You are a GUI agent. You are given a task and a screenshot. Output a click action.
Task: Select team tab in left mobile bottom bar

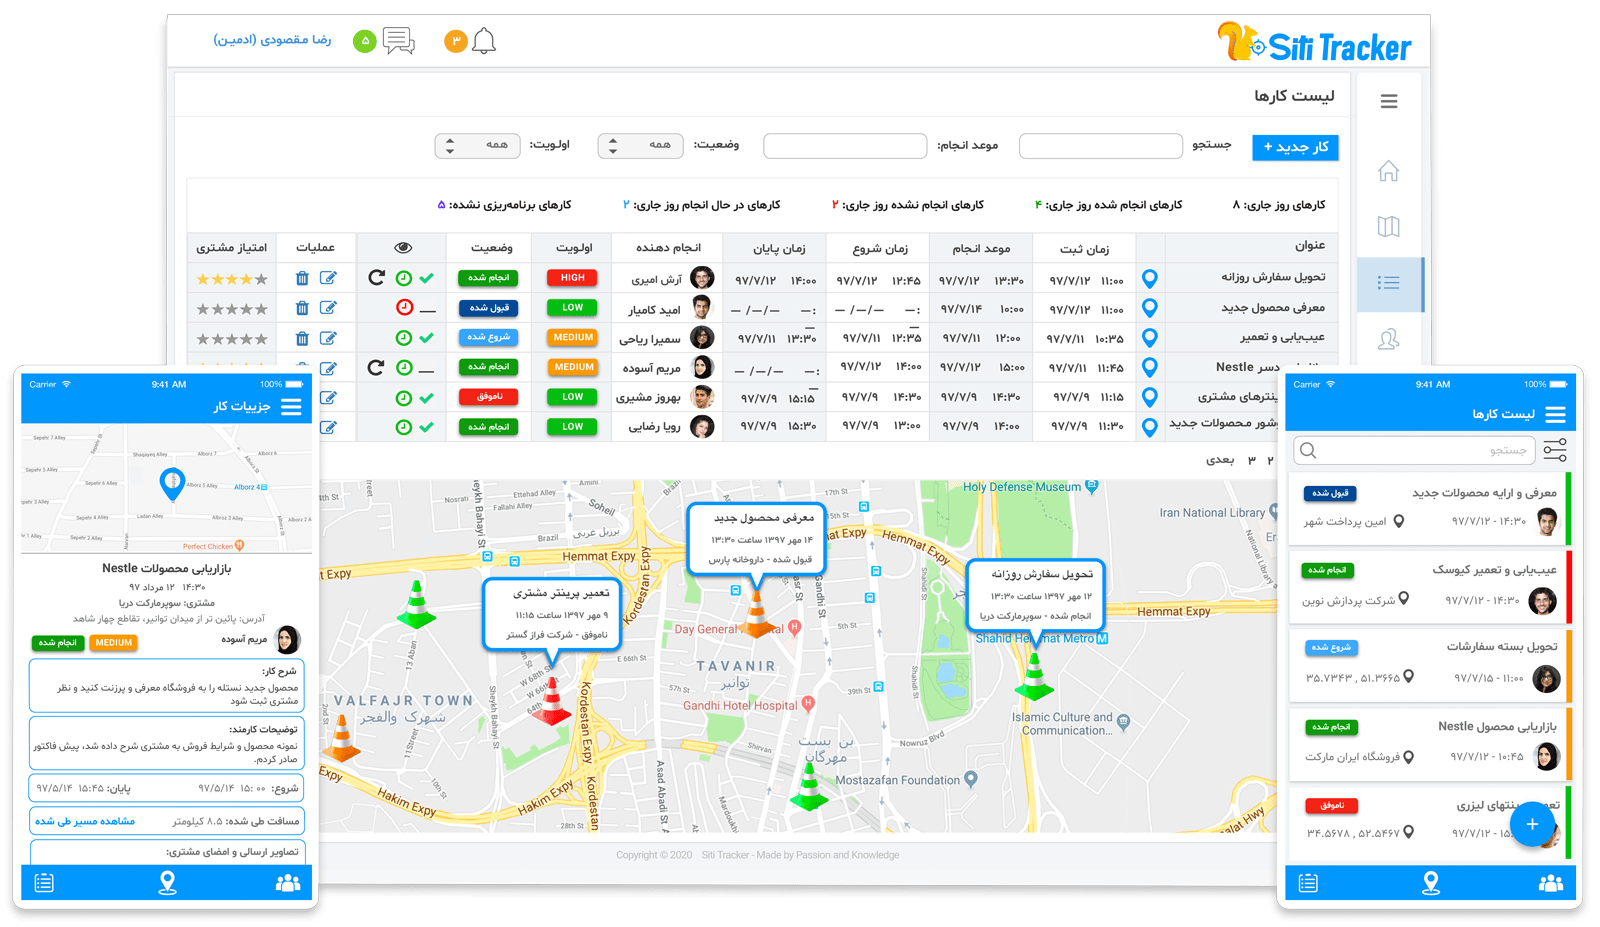coord(288,883)
